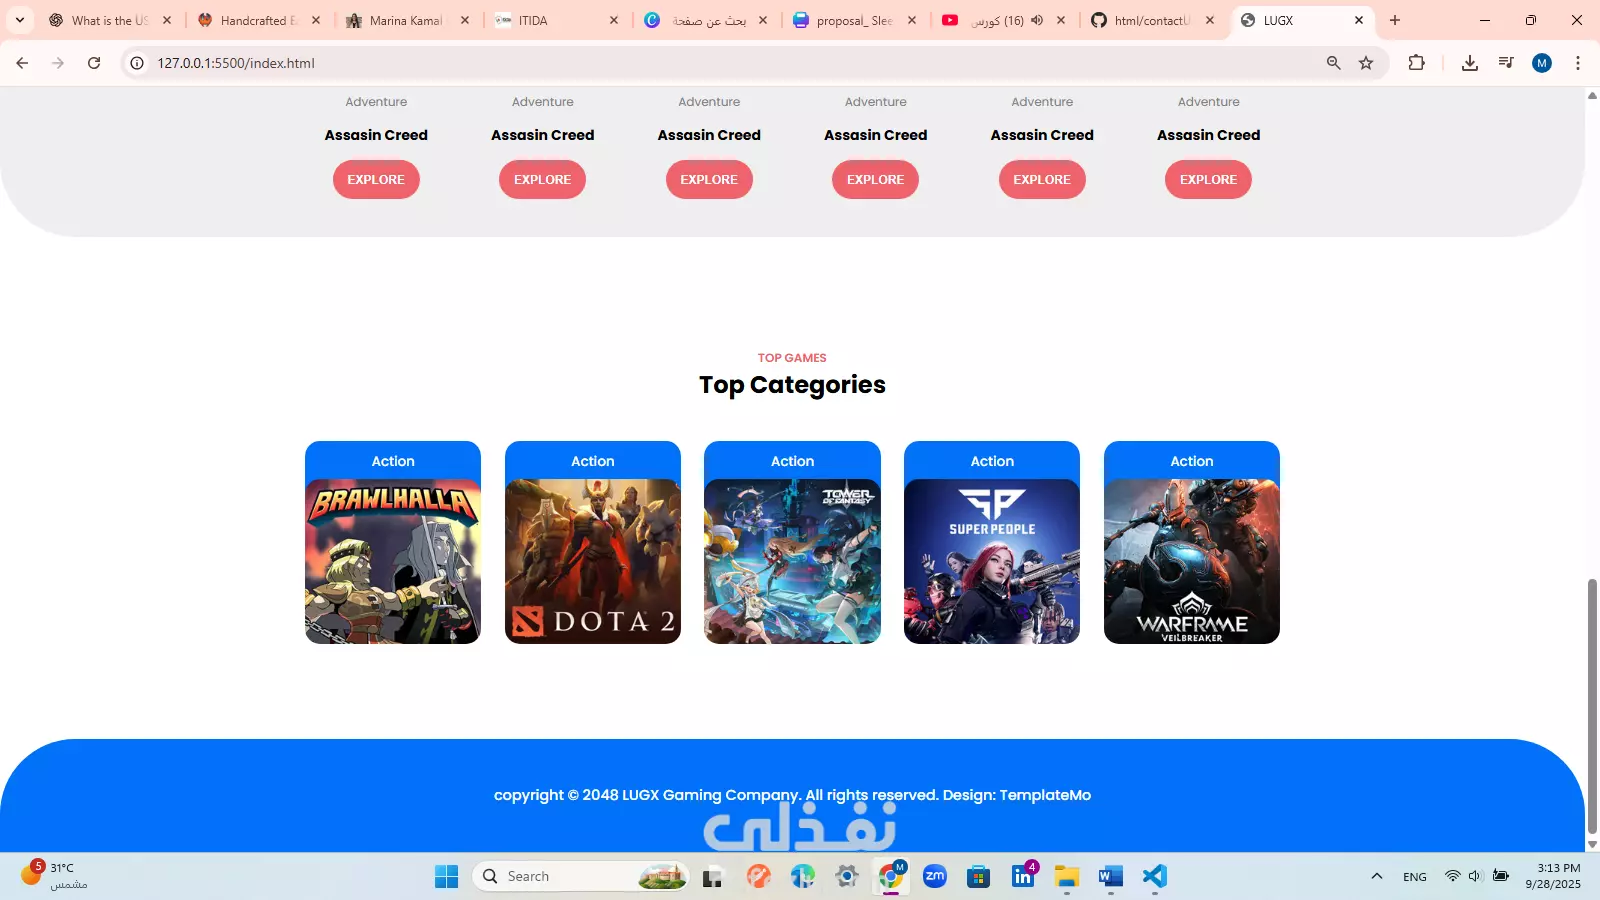Switch to the ITIDA tab
This screenshot has height=900, width=1600.
pos(557,20)
